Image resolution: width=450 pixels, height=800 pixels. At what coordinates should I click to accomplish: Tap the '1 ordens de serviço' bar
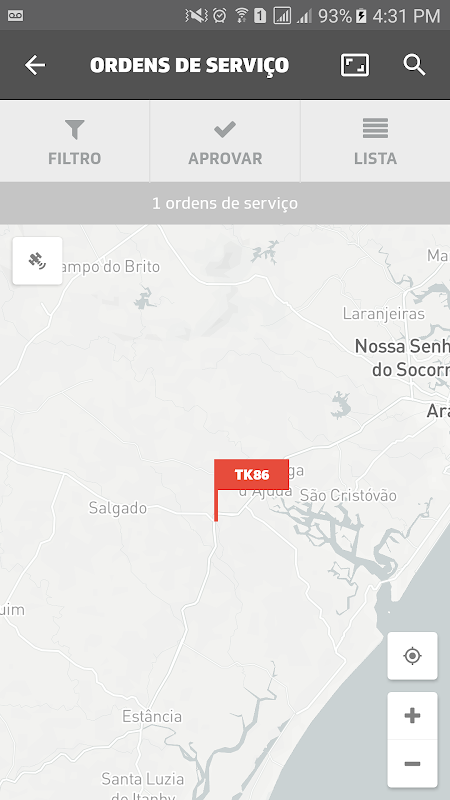tap(225, 203)
